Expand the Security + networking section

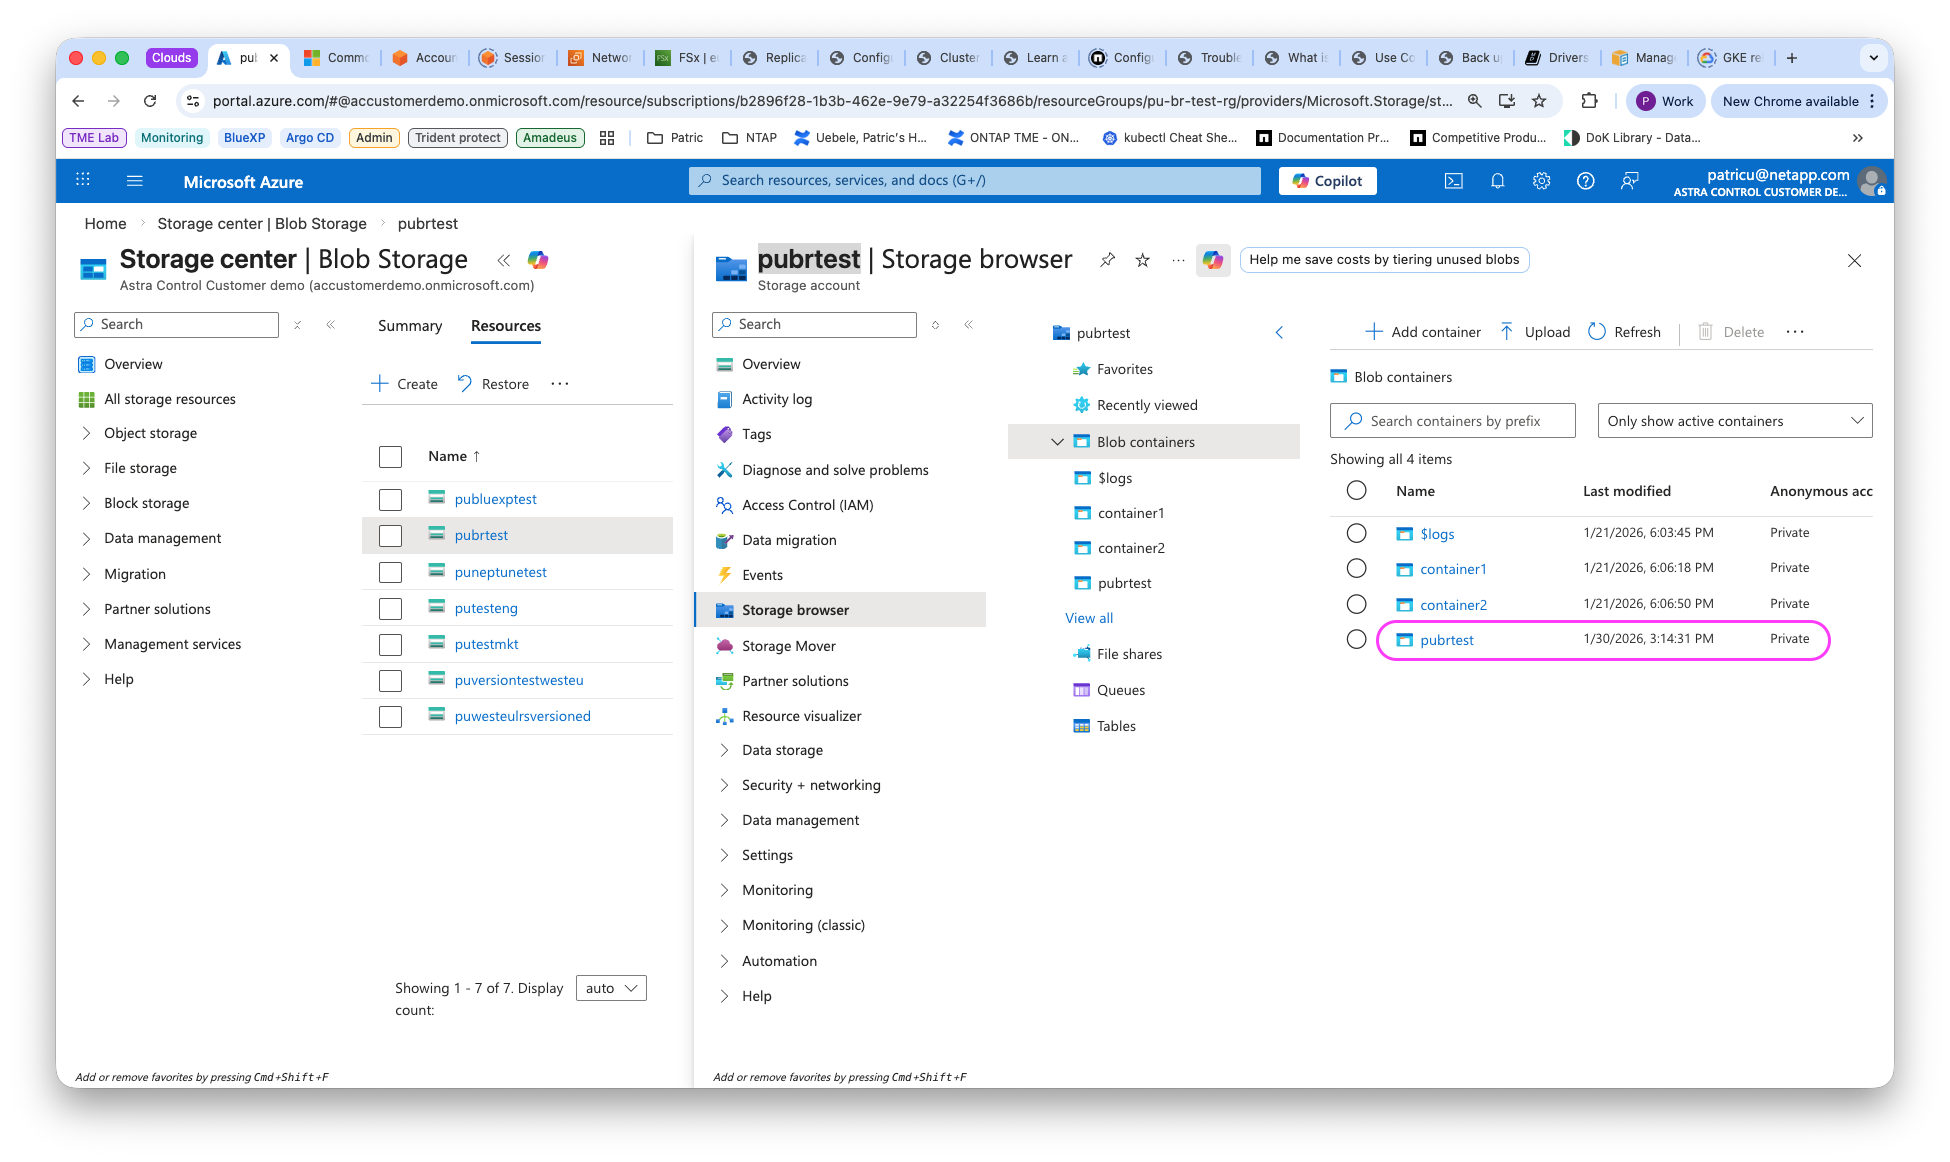[724, 785]
